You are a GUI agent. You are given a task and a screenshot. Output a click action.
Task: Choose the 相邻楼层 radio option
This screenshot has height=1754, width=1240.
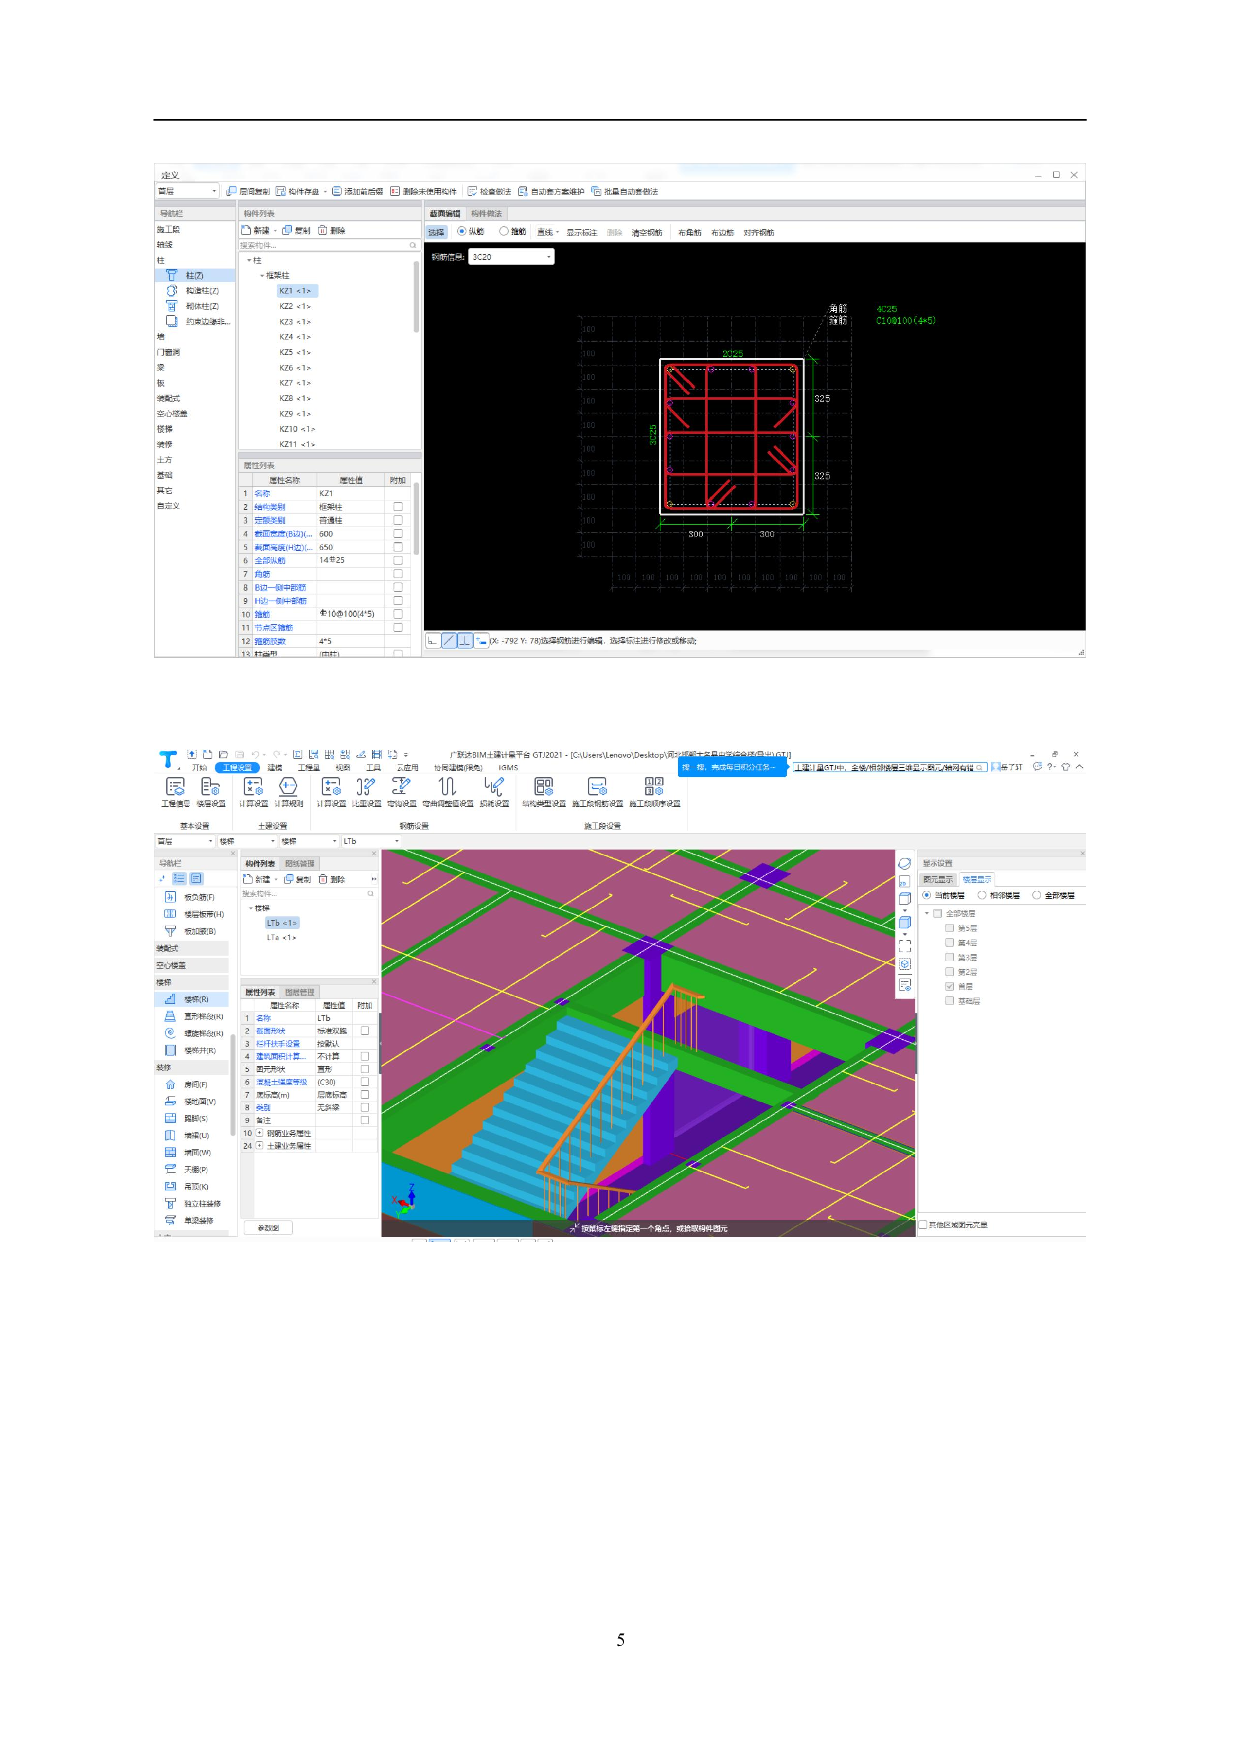click(x=982, y=896)
